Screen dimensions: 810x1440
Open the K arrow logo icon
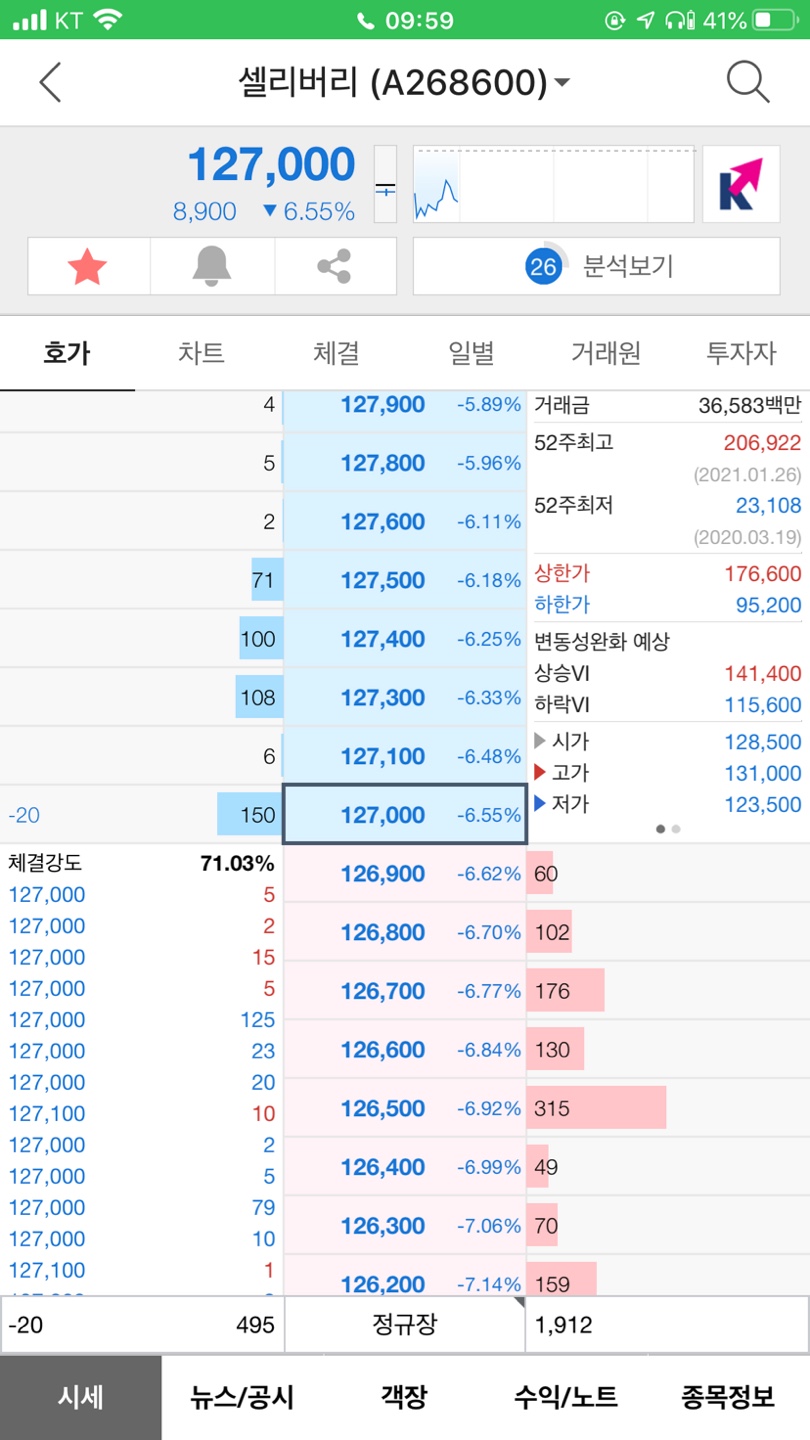pyautogui.click(x=741, y=184)
